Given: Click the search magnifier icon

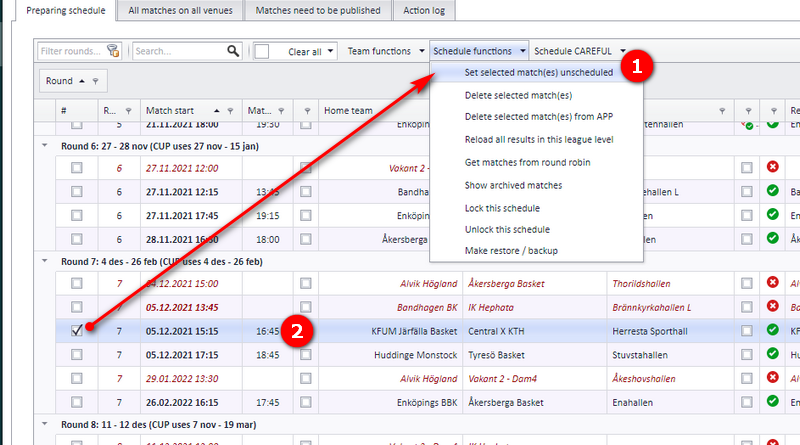Looking at the screenshot, I should pyautogui.click(x=233, y=51).
